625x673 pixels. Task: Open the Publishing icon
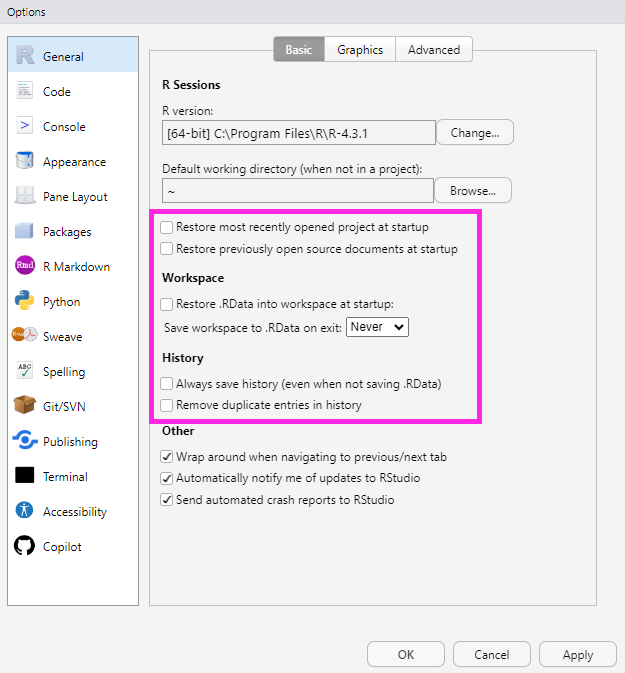tap(25, 440)
